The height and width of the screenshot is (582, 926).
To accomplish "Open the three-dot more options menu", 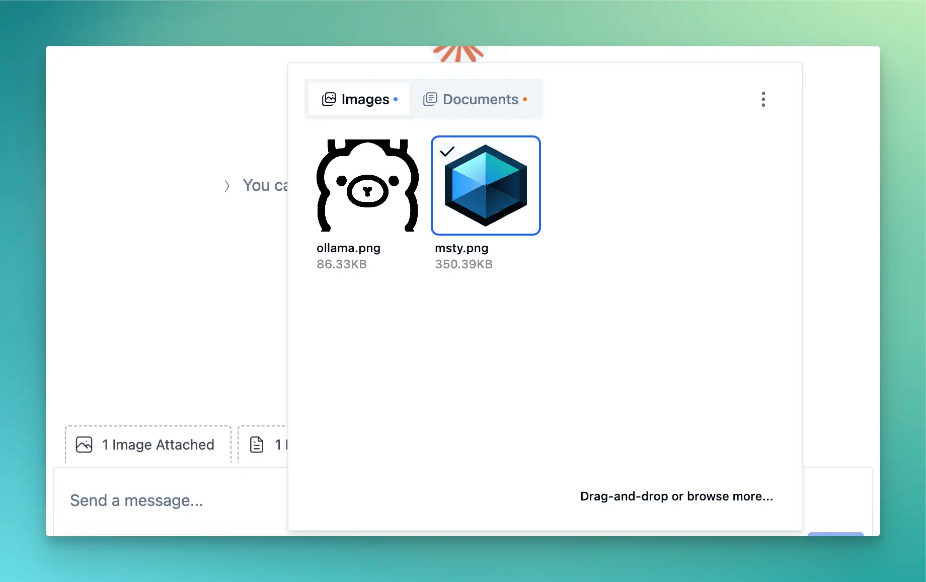I will pos(763,99).
